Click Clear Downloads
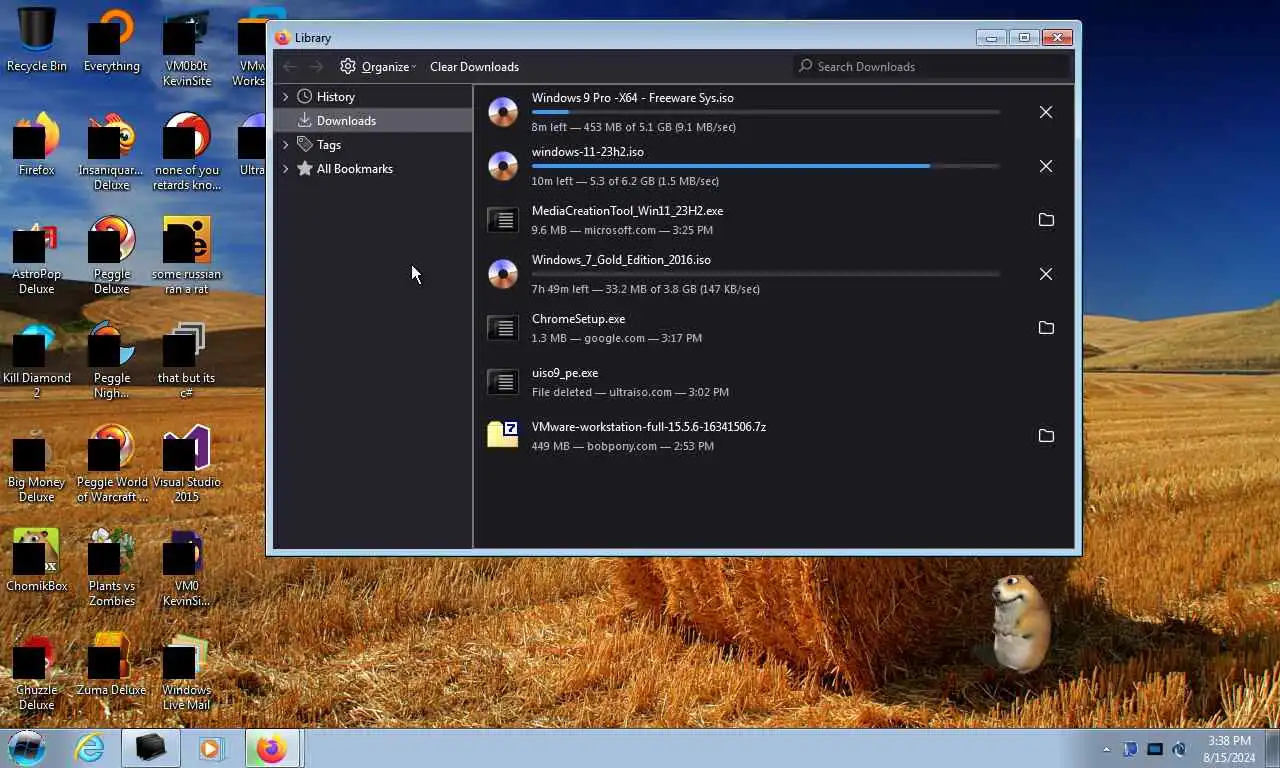 pyautogui.click(x=474, y=66)
